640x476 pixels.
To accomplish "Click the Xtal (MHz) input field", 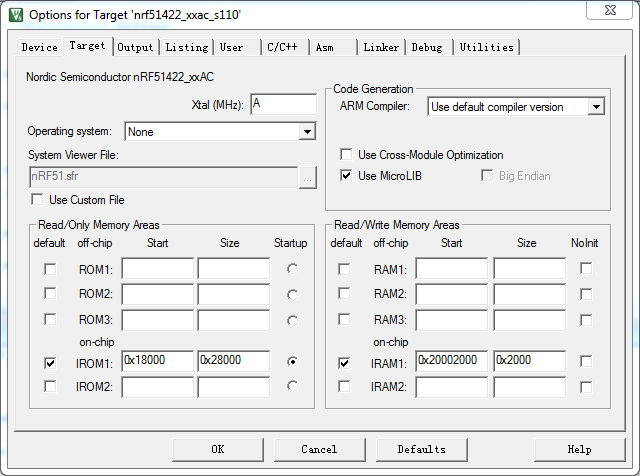I will 283,104.
